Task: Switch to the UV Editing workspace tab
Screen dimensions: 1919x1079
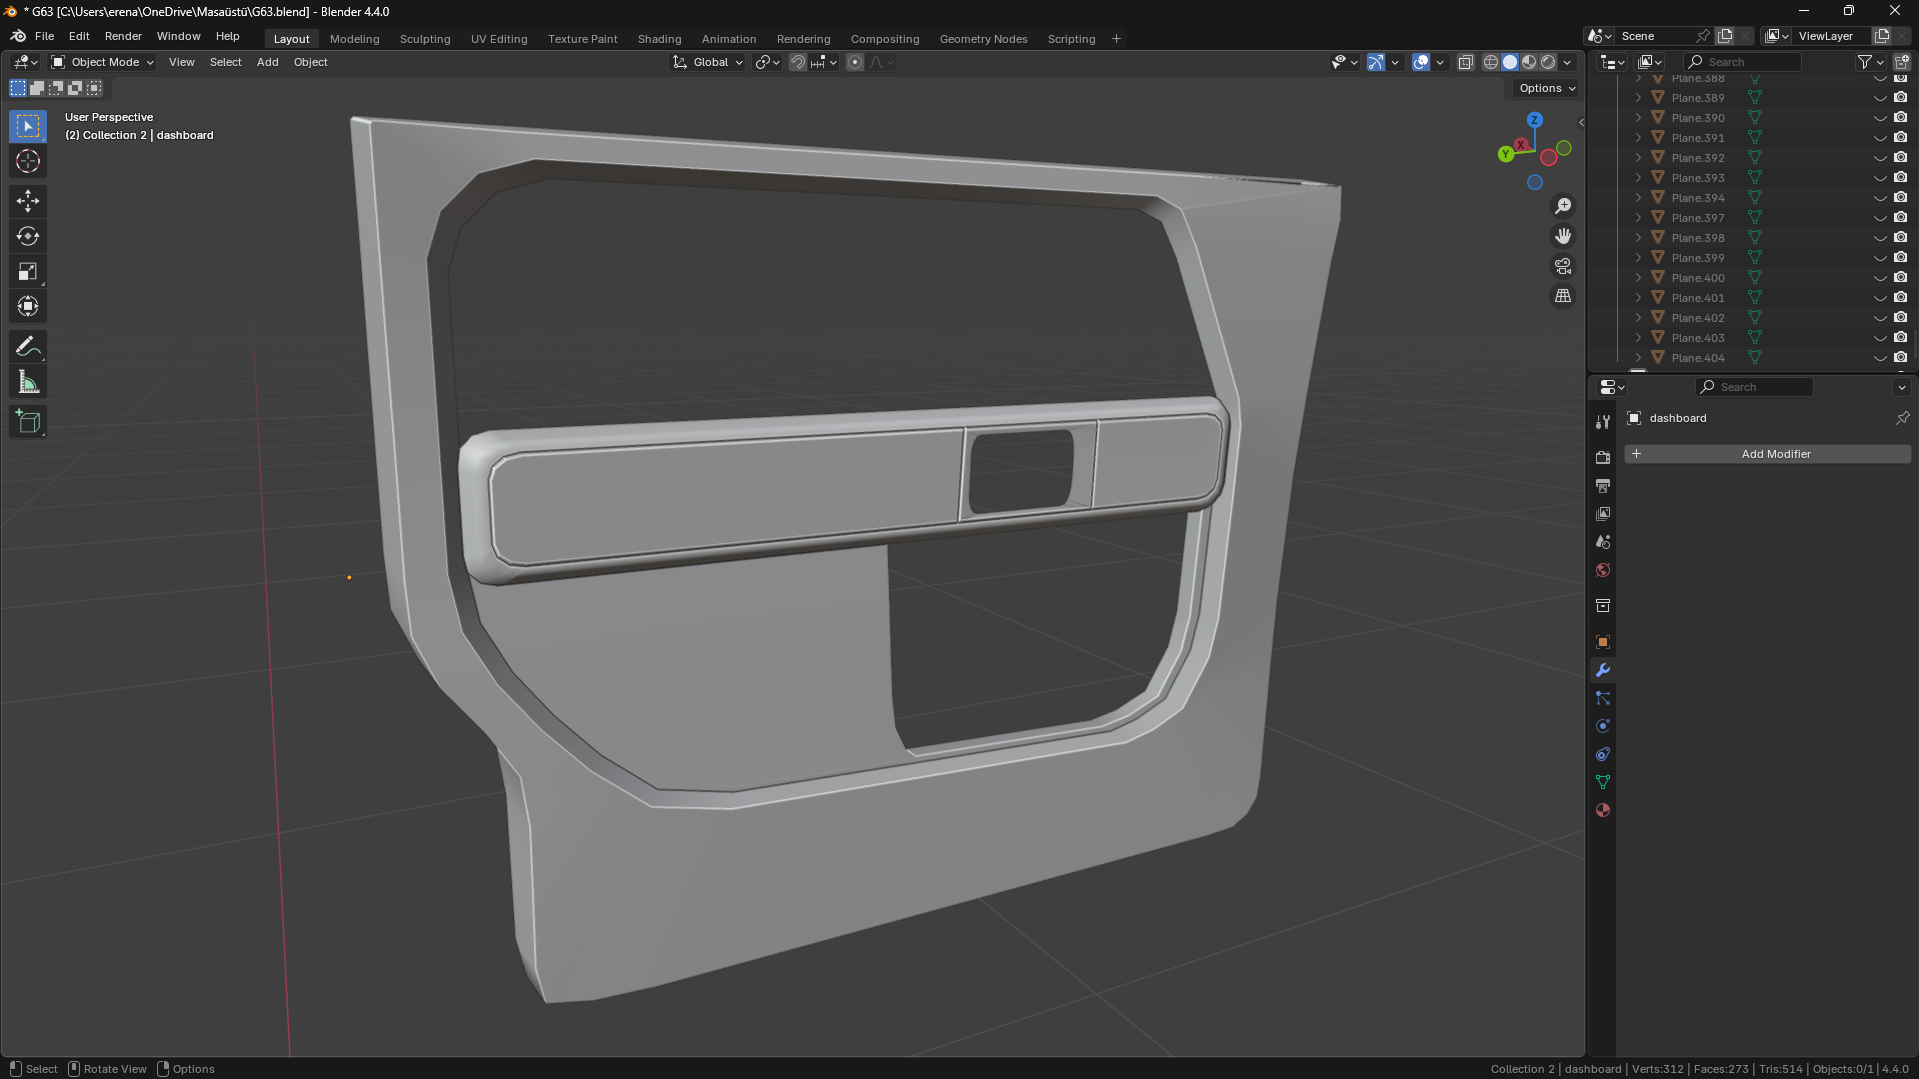Action: click(x=499, y=39)
